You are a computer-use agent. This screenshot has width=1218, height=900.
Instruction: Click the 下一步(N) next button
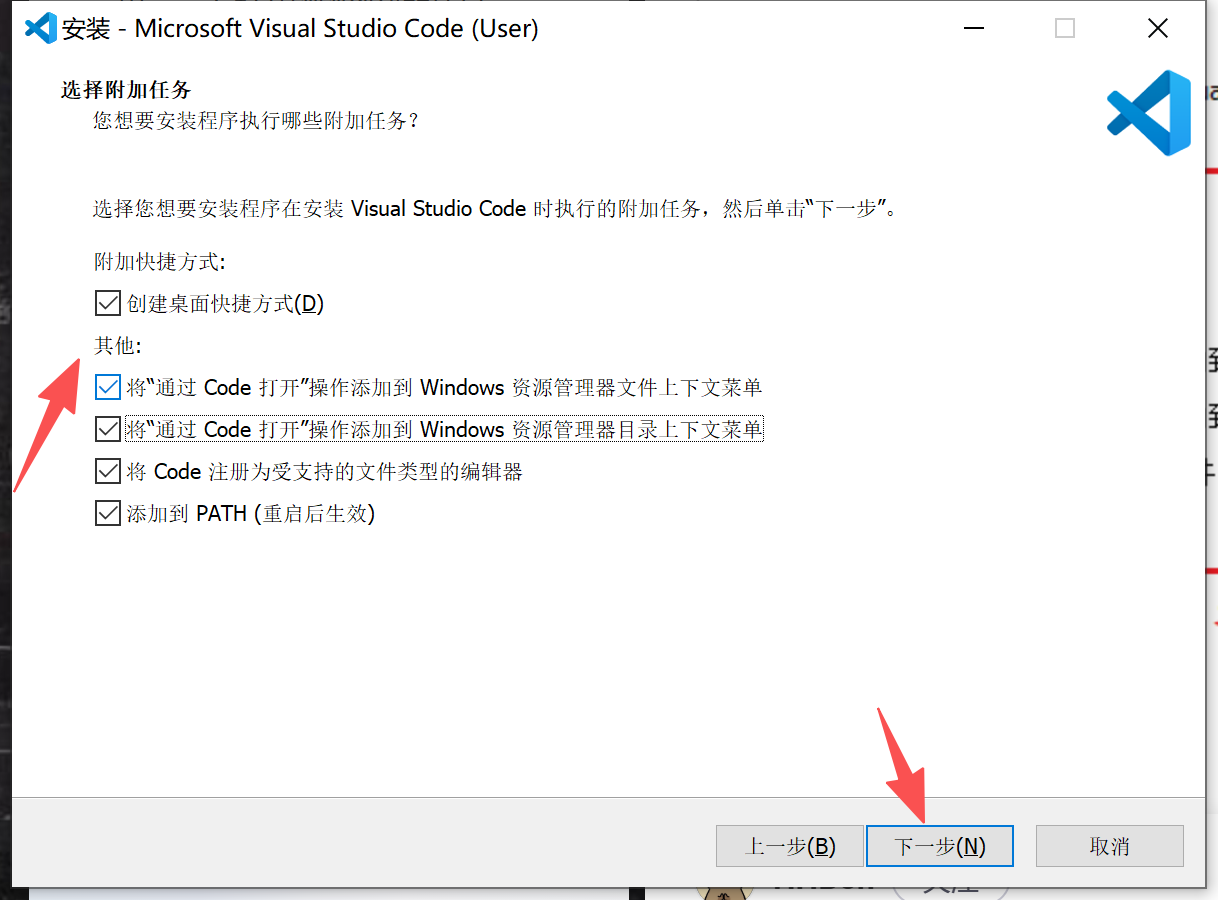939,846
